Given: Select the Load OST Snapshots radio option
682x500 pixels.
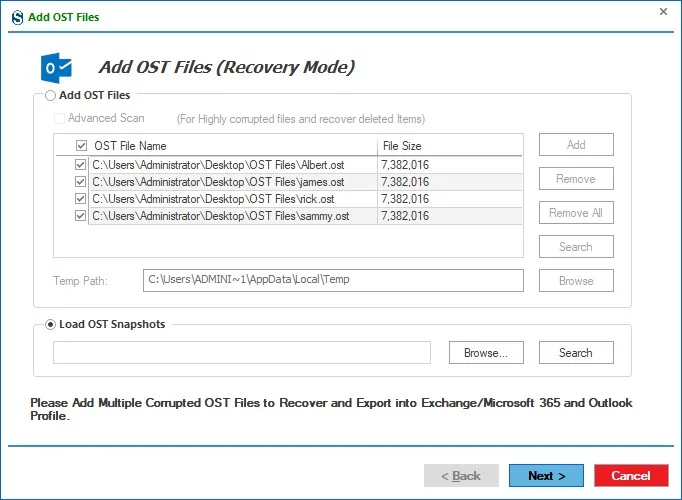Looking at the screenshot, I should point(50,324).
